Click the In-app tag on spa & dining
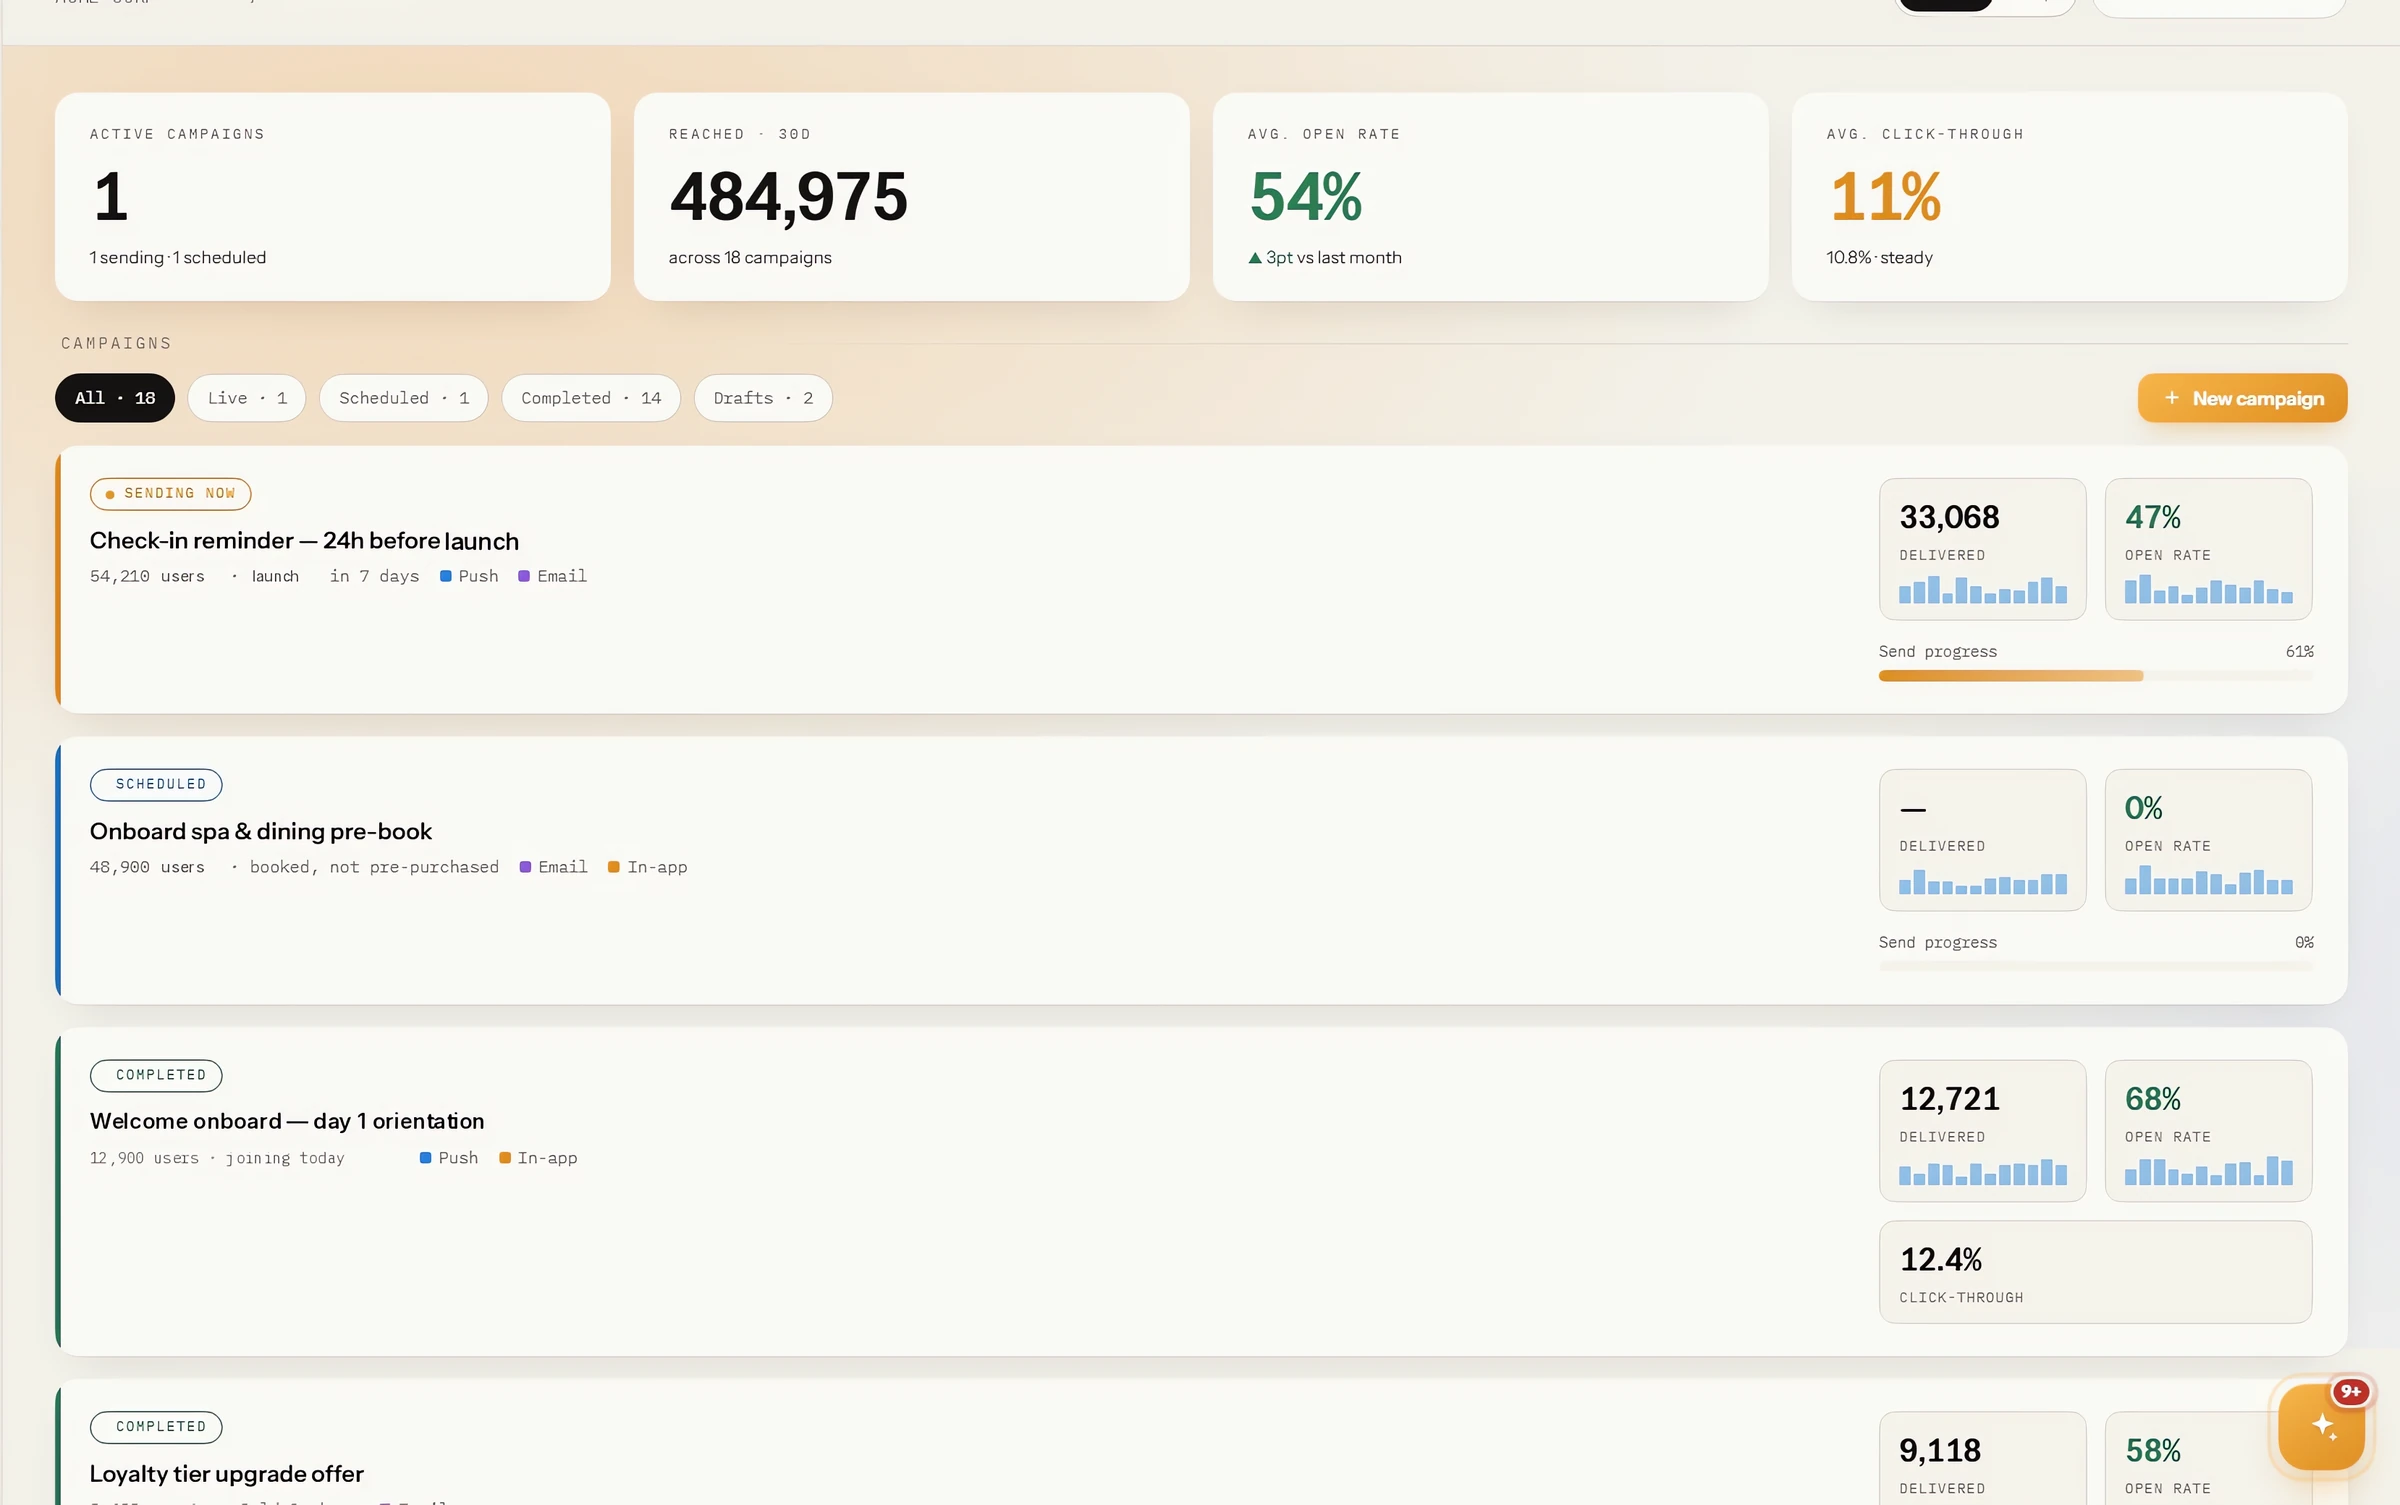This screenshot has width=2400, height=1505. (648, 867)
